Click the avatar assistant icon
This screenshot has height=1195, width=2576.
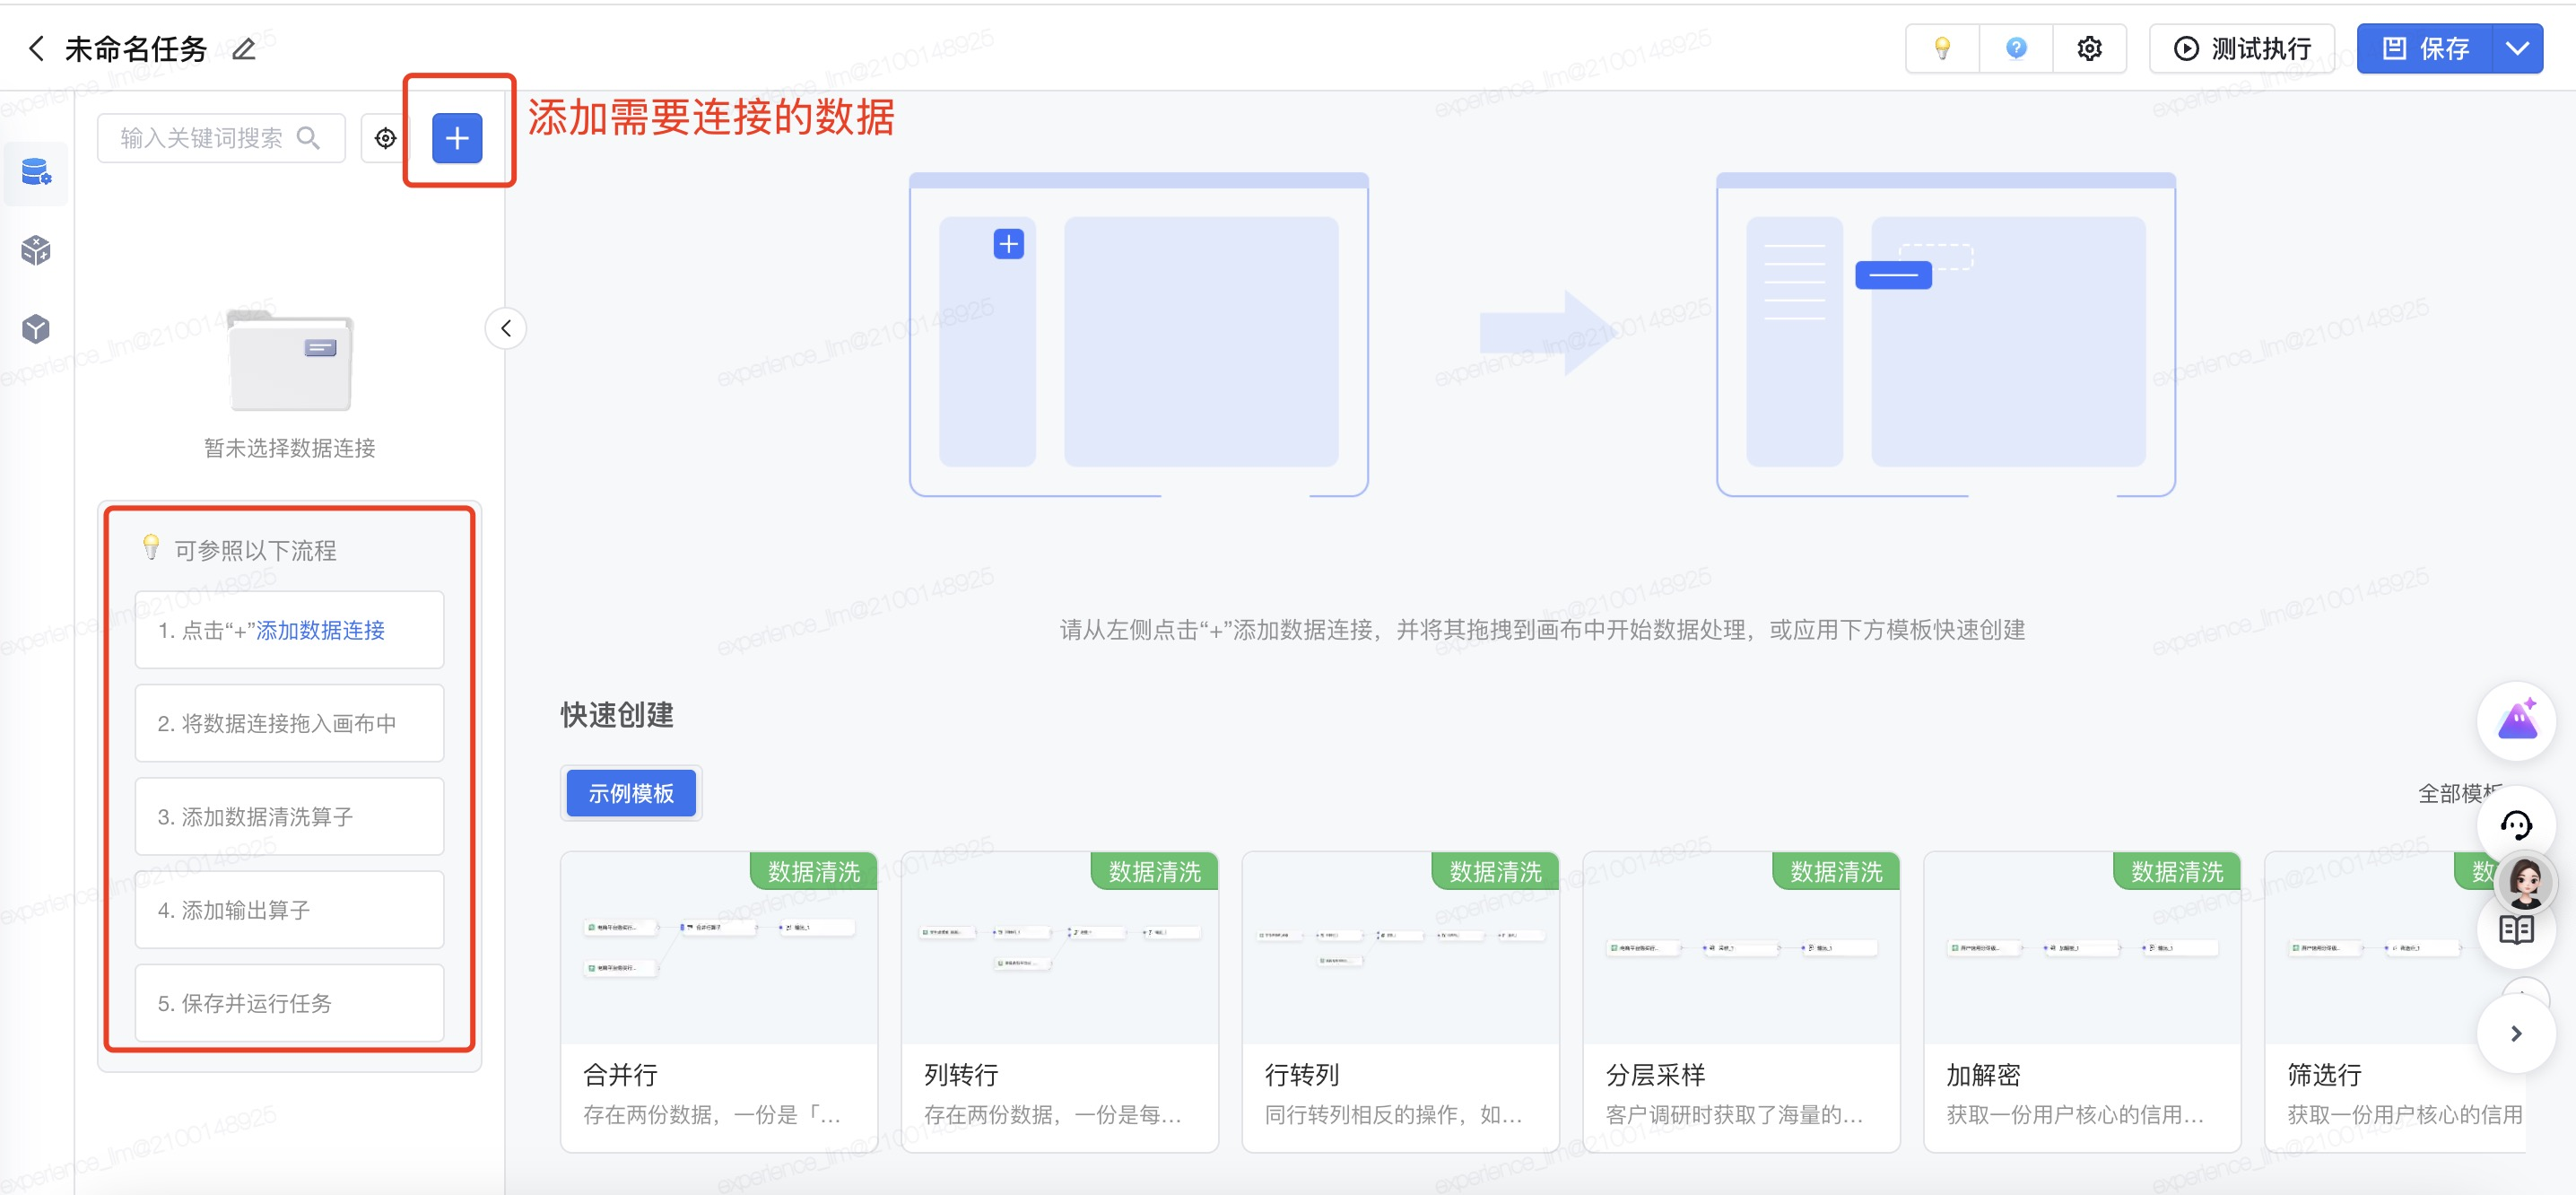click(x=2526, y=882)
